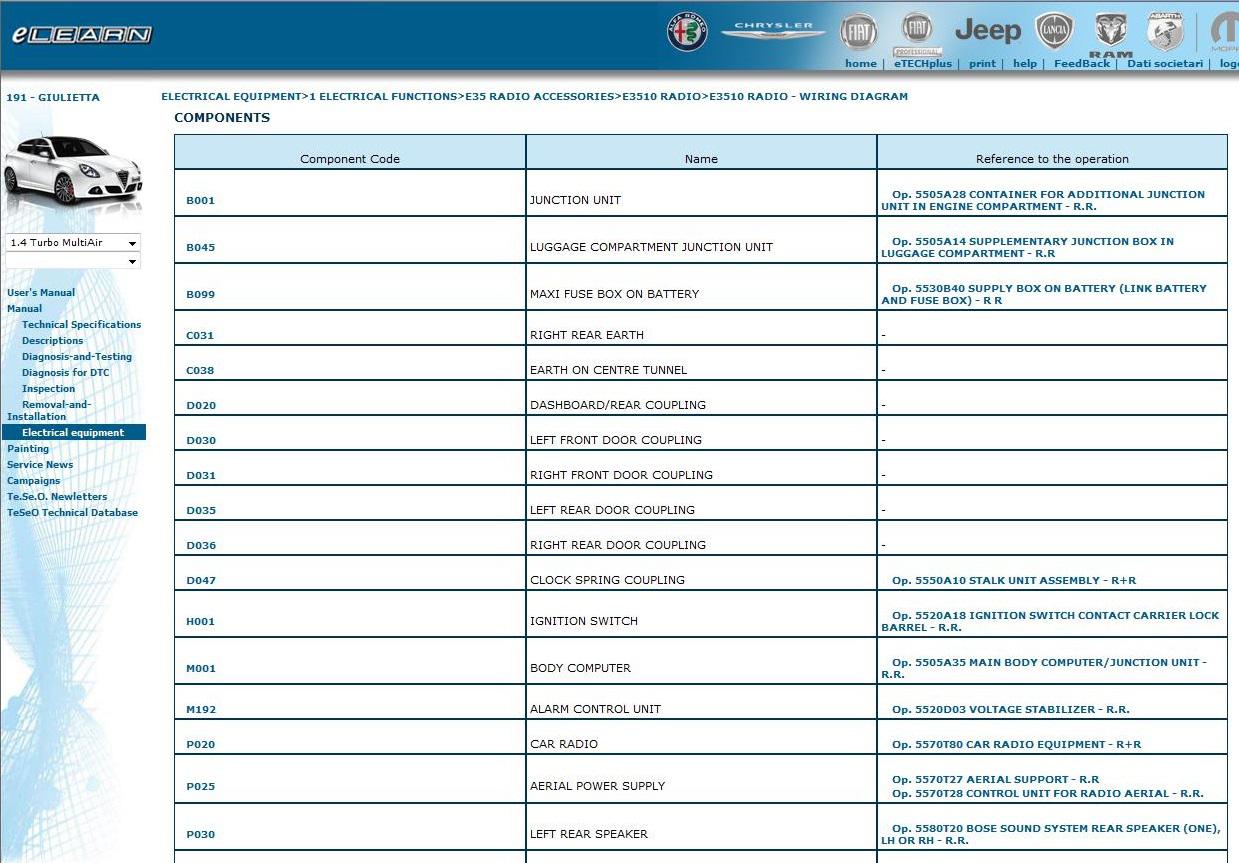Screen dimensions: 1239x863
Task: Click the 191 - GIULIETTA model label
Action: [53, 98]
